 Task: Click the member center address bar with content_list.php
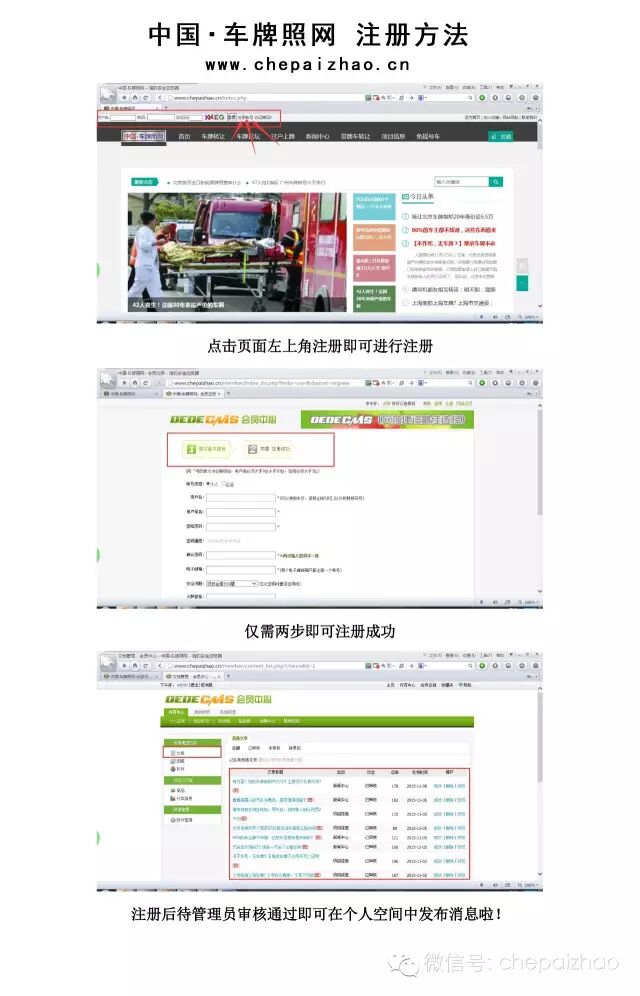point(267,666)
